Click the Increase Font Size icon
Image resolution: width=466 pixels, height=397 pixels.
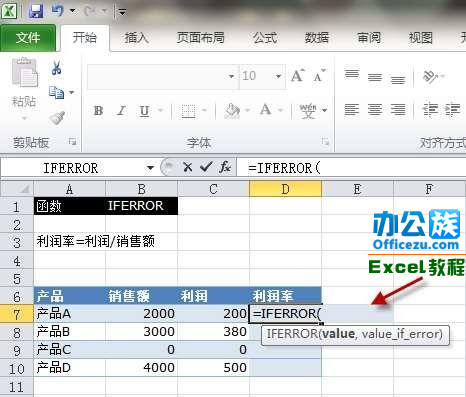coord(297,76)
